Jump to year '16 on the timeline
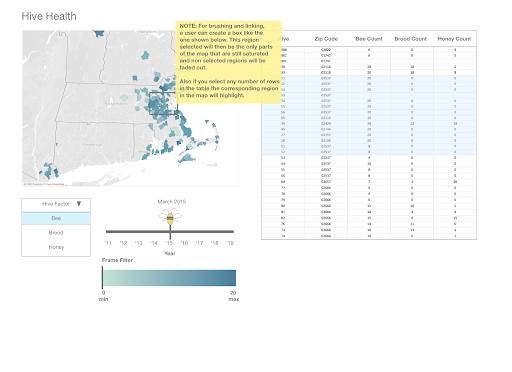 [x=184, y=243]
